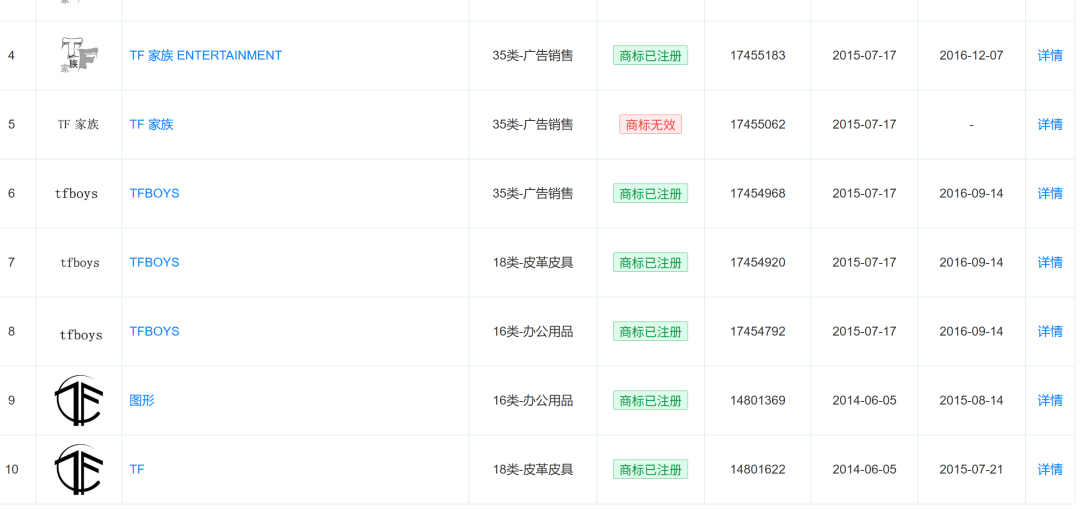Open the TFBOYS link for 35类-广告销售
Screen dimensions: 1080x509
(154, 193)
